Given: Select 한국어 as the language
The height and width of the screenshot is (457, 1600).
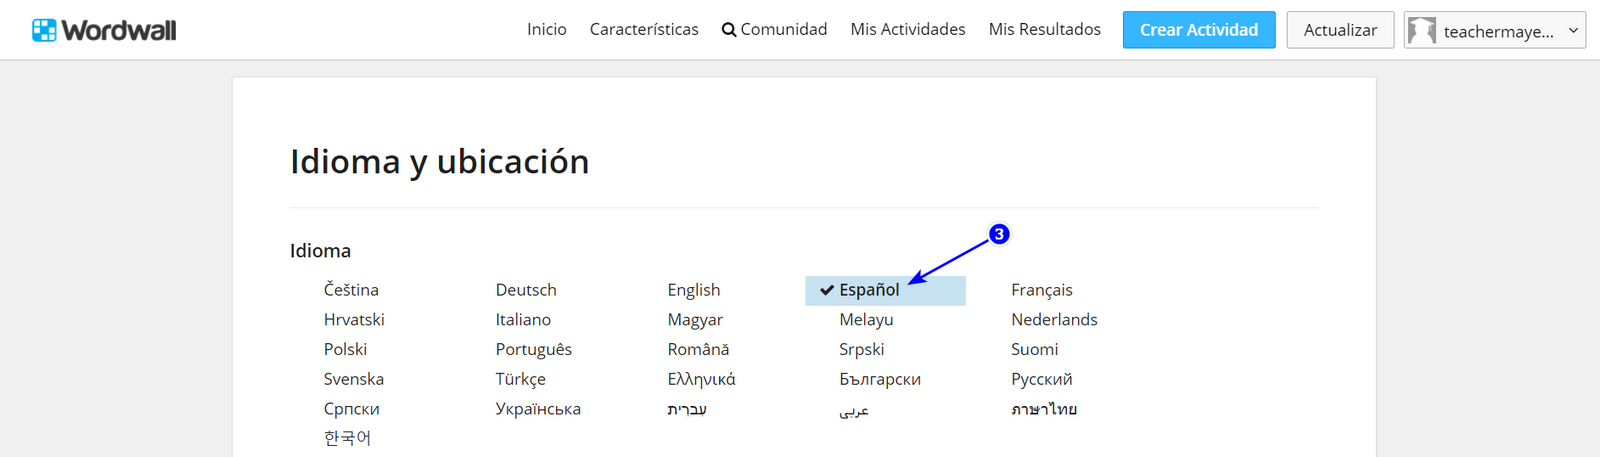Looking at the screenshot, I should pos(347,438).
